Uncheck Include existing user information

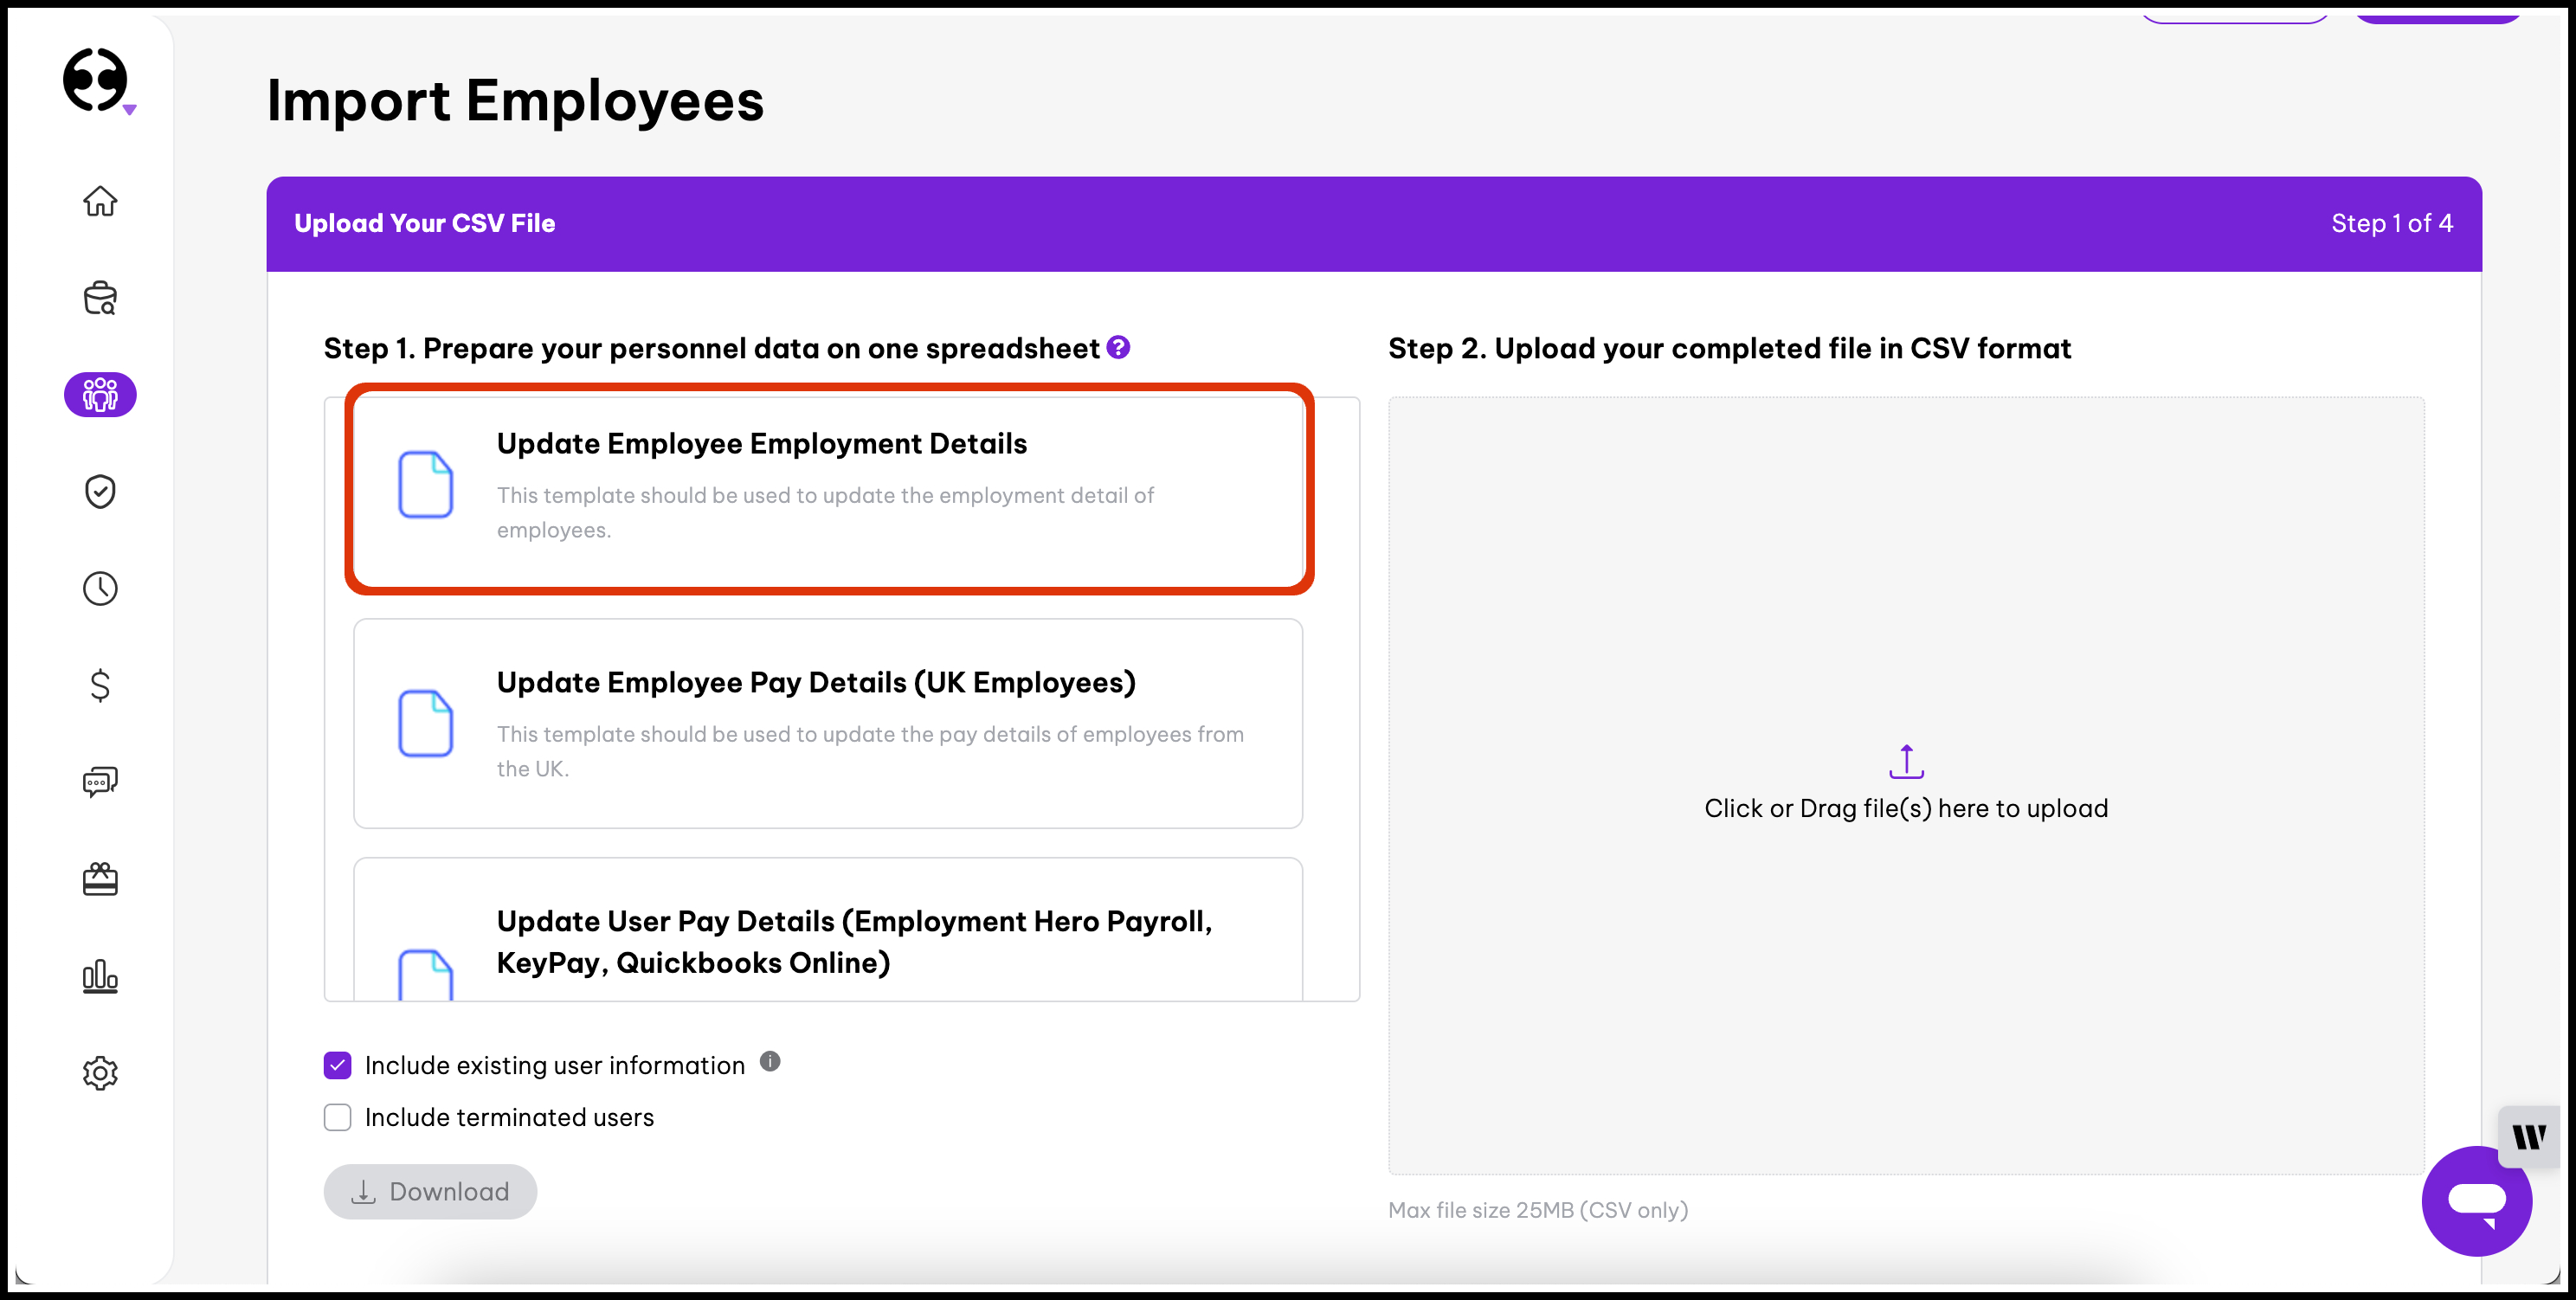tap(338, 1065)
